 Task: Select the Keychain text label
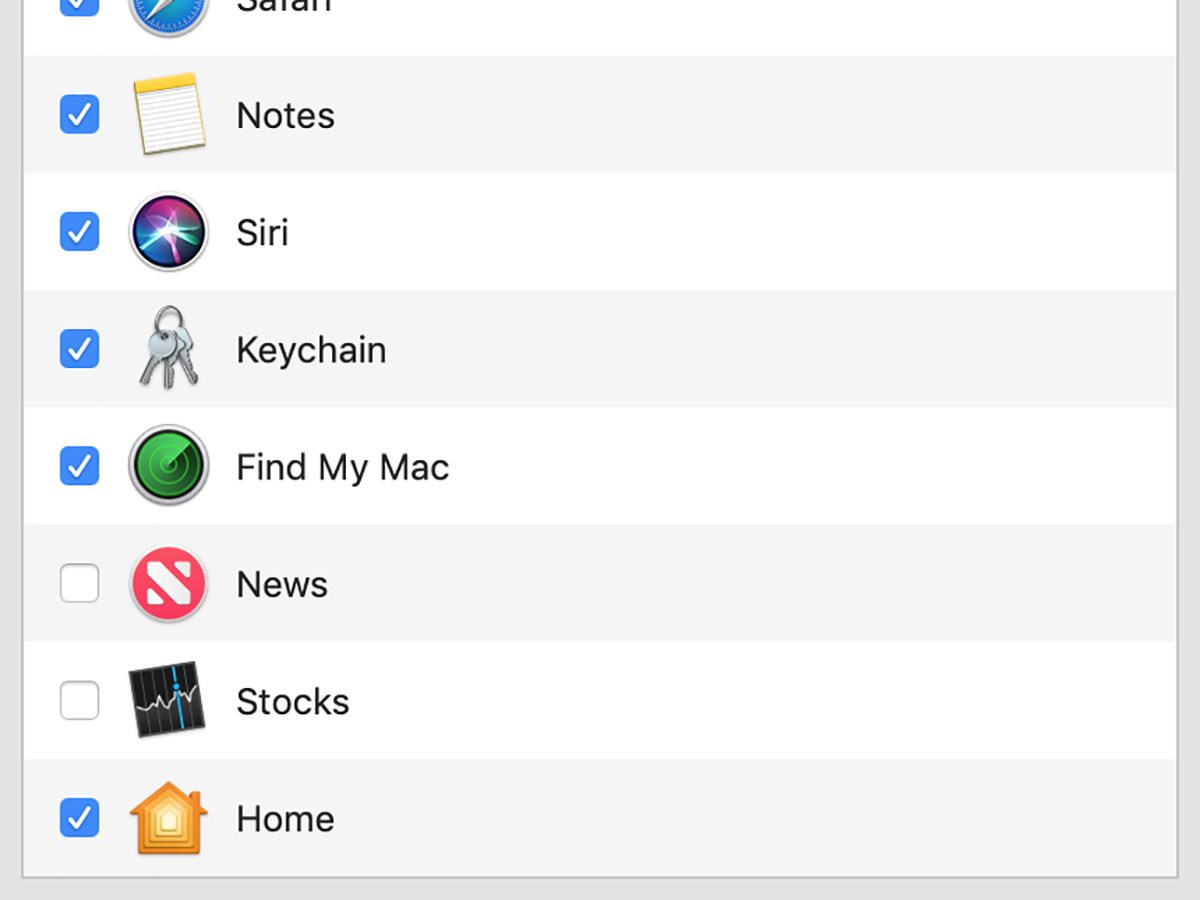click(x=311, y=350)
